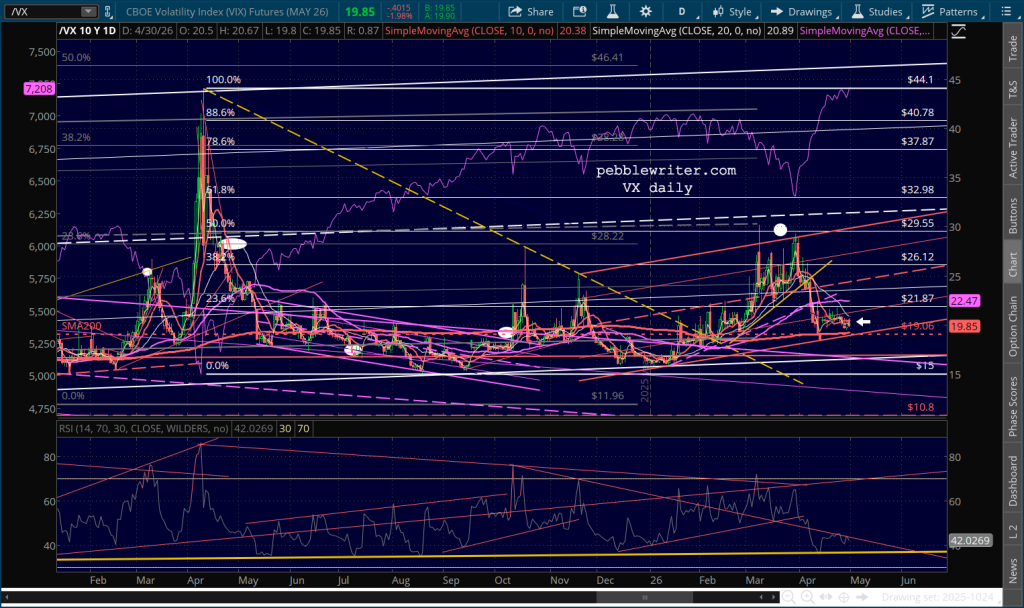
Task: Expand the /VX symbol dropdown
Action: [90, 12]
